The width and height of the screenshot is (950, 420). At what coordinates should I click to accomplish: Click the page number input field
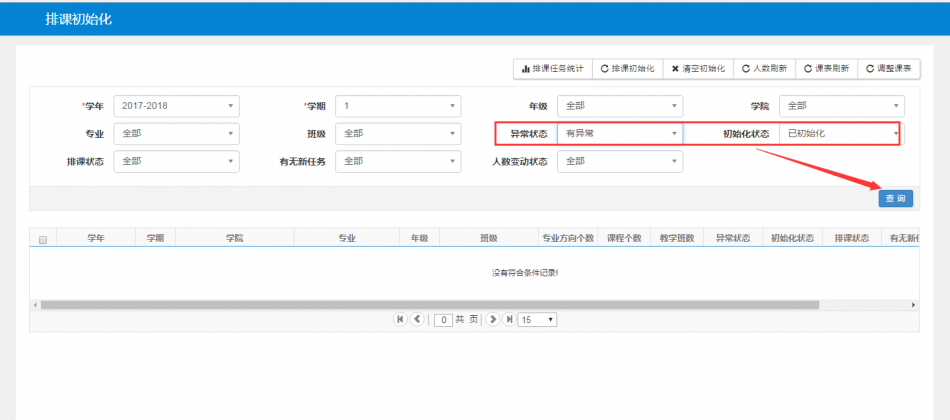pyautogui.click(x=443, y=319)
